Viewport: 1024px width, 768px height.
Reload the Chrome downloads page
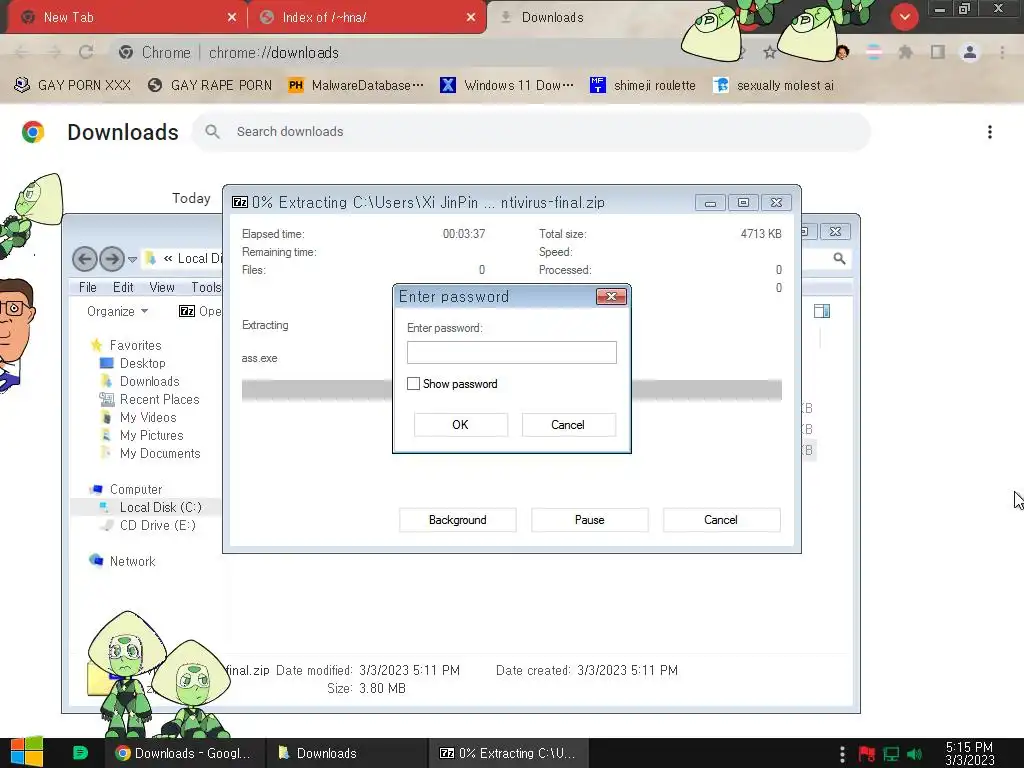coord(86,52)
